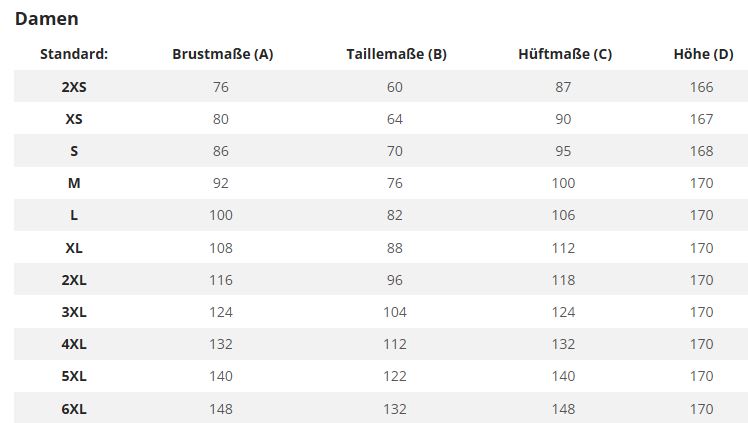Select height value 168 in S row
The height and width of the screenshot is (423, 748).
pyautogui.click(x=702, y=151)
